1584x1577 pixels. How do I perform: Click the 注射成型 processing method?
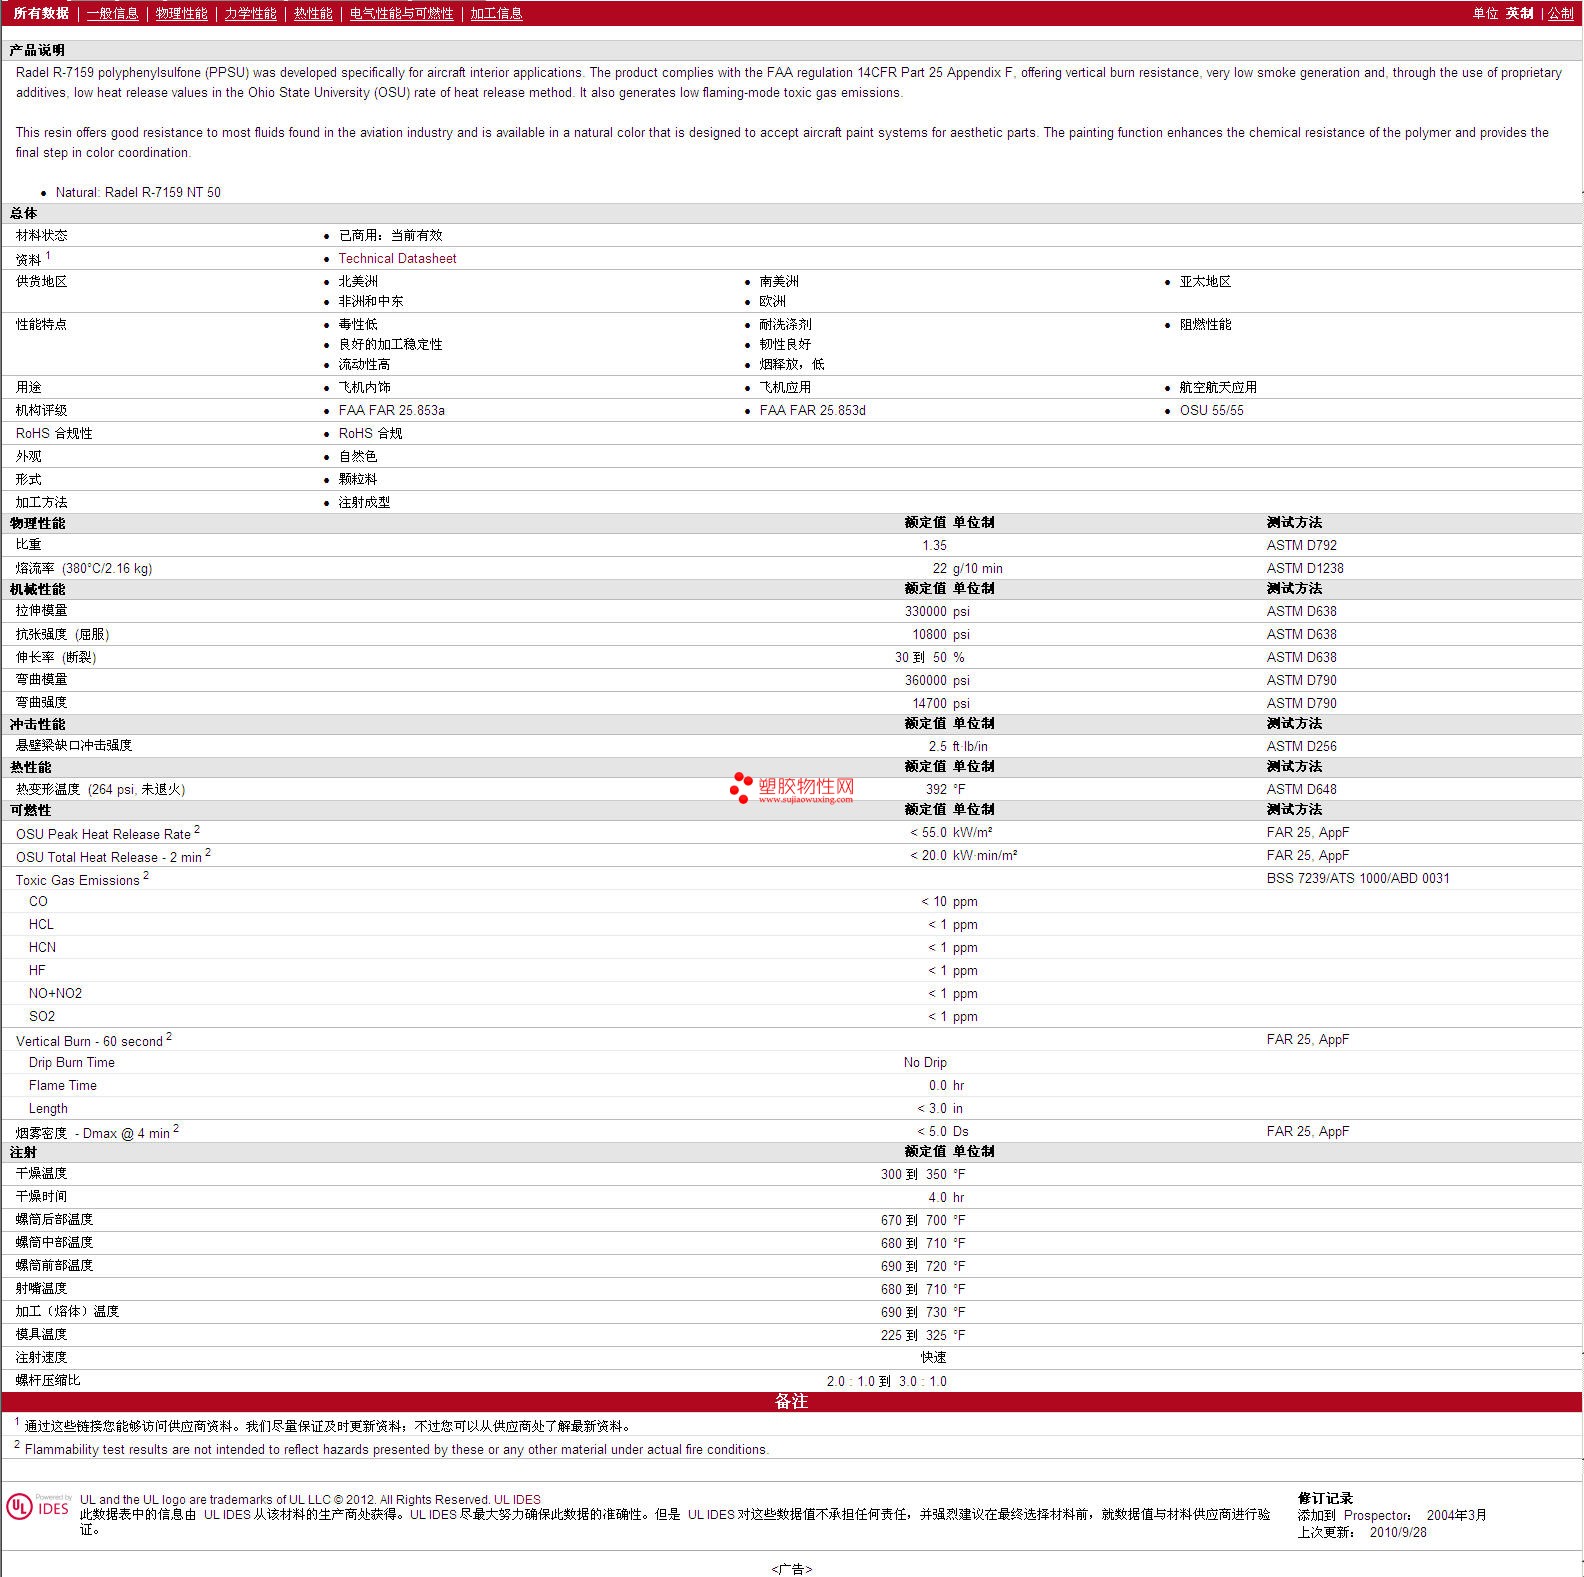tap(364, 502)
